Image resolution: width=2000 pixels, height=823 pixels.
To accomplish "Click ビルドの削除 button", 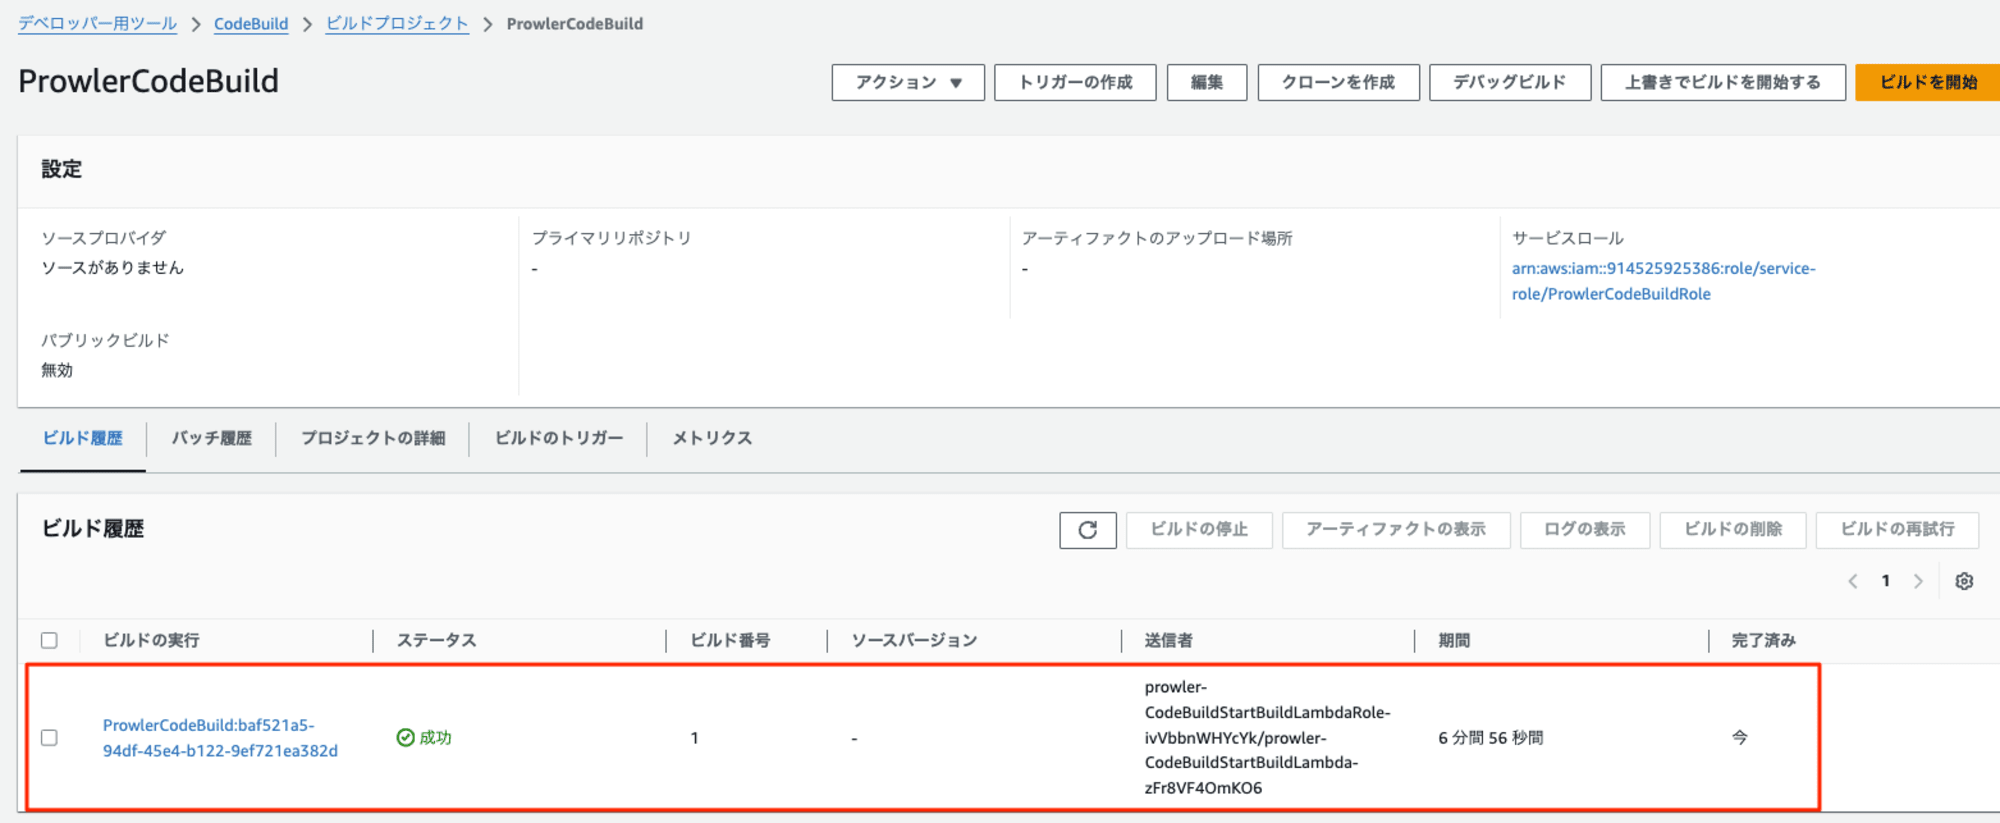I will click(1733, 530).
